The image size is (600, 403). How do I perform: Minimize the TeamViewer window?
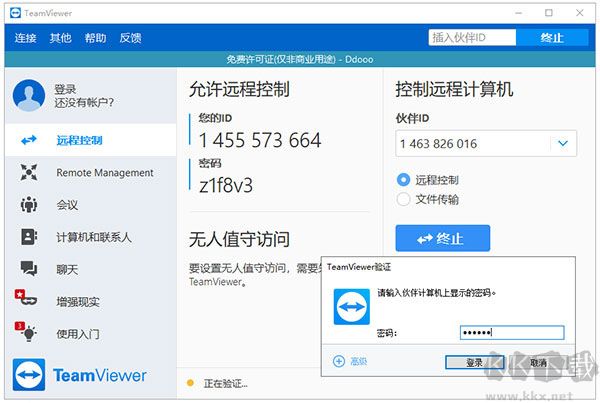518,13
